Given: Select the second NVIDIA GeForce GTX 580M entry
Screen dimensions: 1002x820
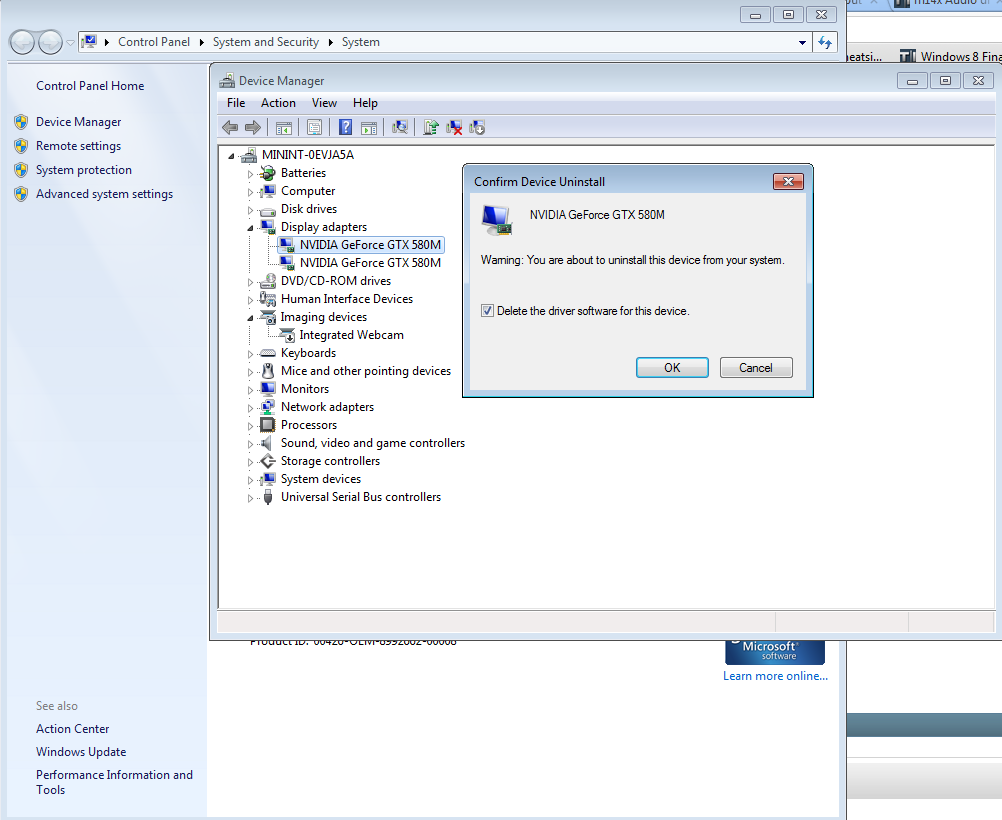Looking at the screenshot, I should click(x=370, y=263).
